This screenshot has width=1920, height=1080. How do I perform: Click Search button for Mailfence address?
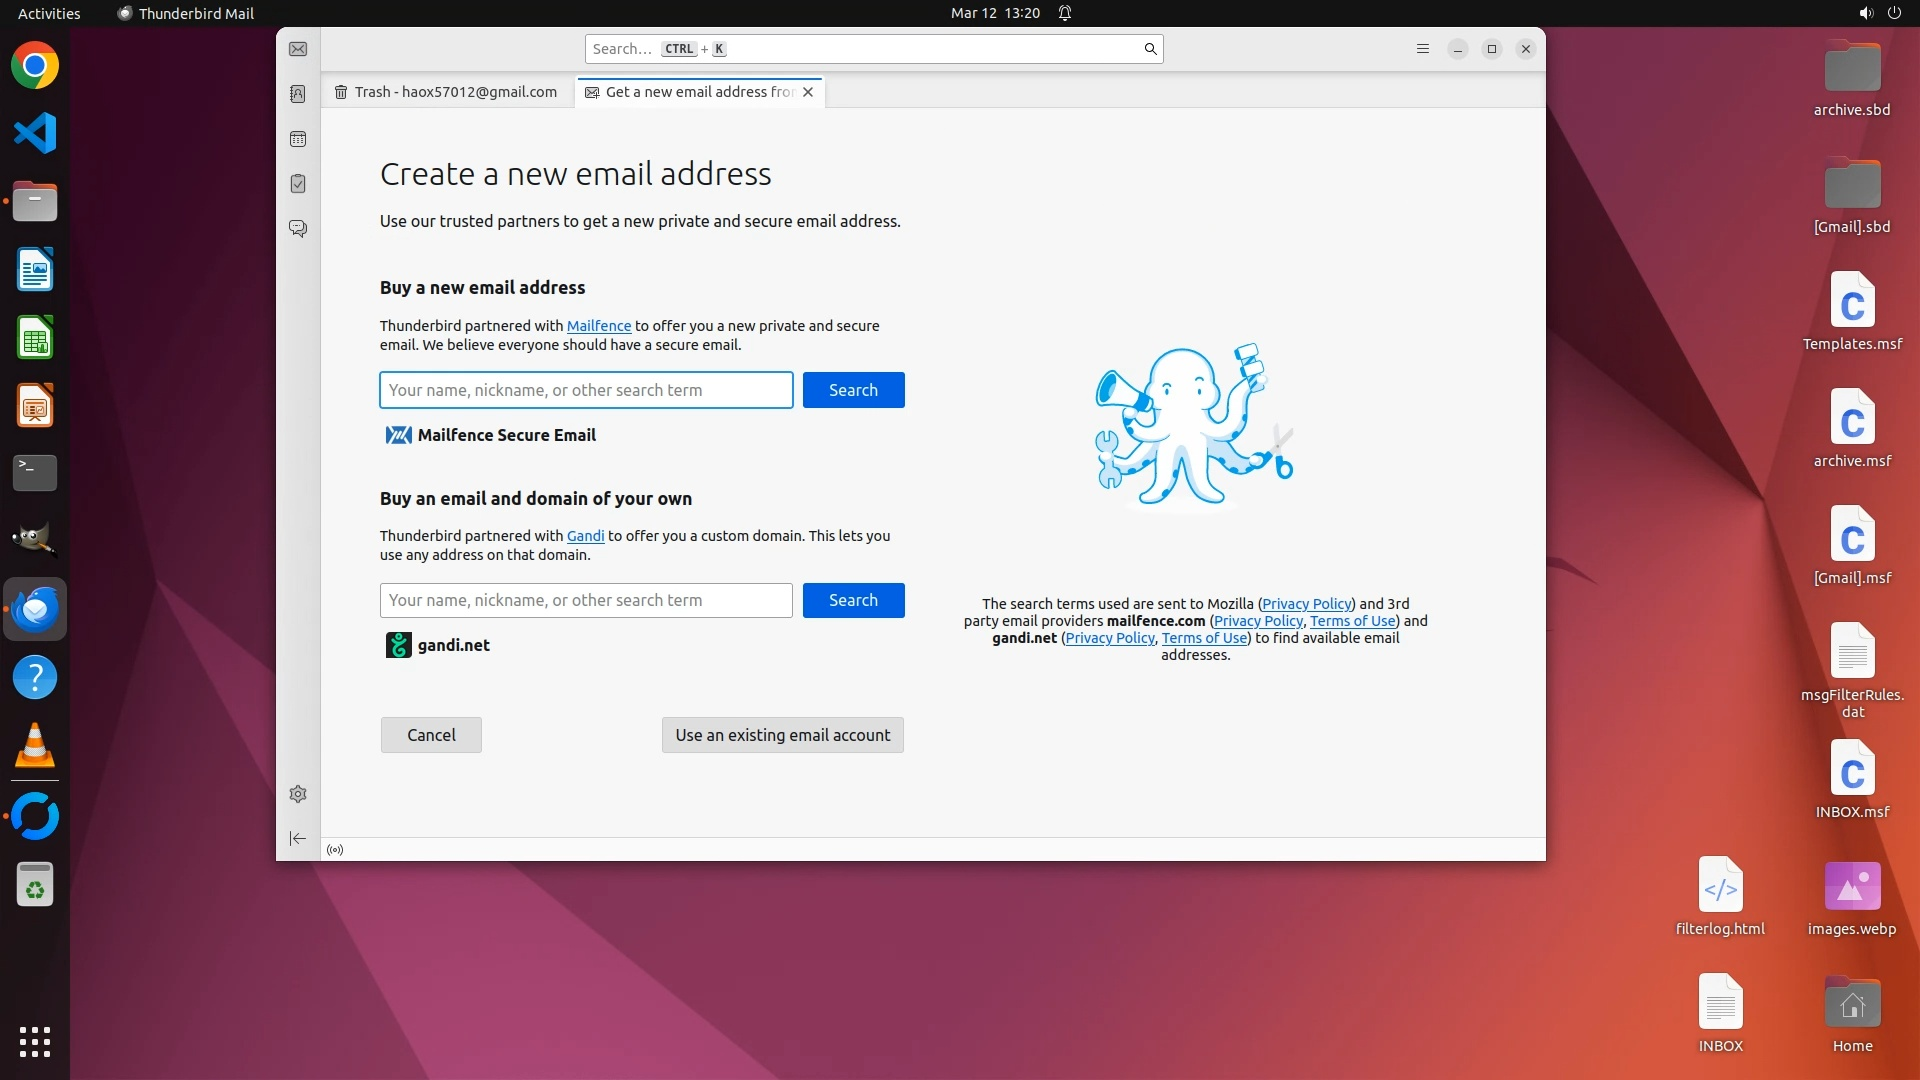(853, 390)
